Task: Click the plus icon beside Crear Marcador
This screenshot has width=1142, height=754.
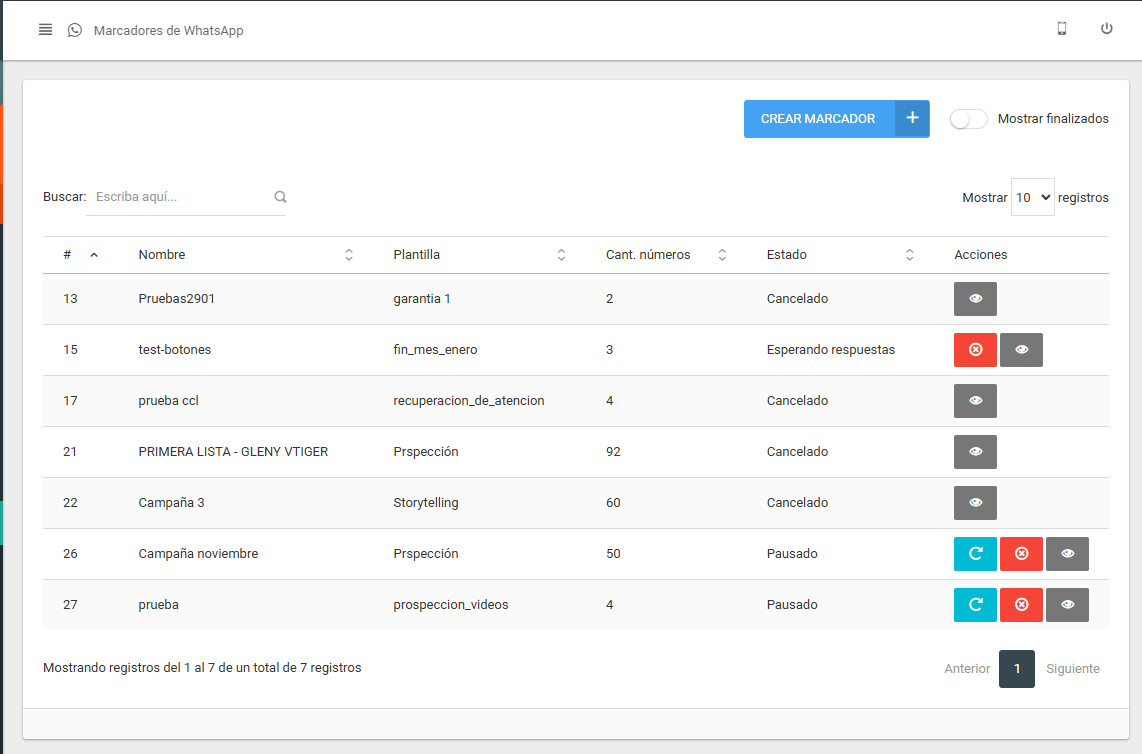Action: 911,118
